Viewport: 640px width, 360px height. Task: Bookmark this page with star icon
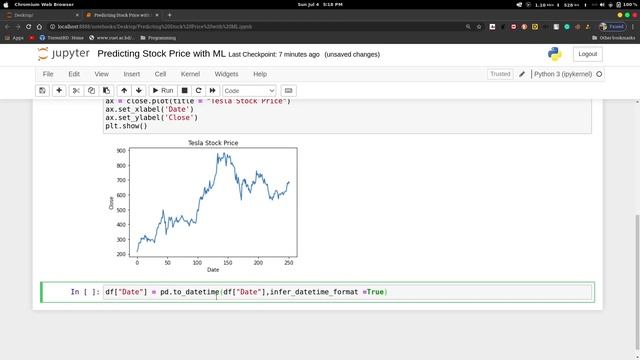point(479,27)
